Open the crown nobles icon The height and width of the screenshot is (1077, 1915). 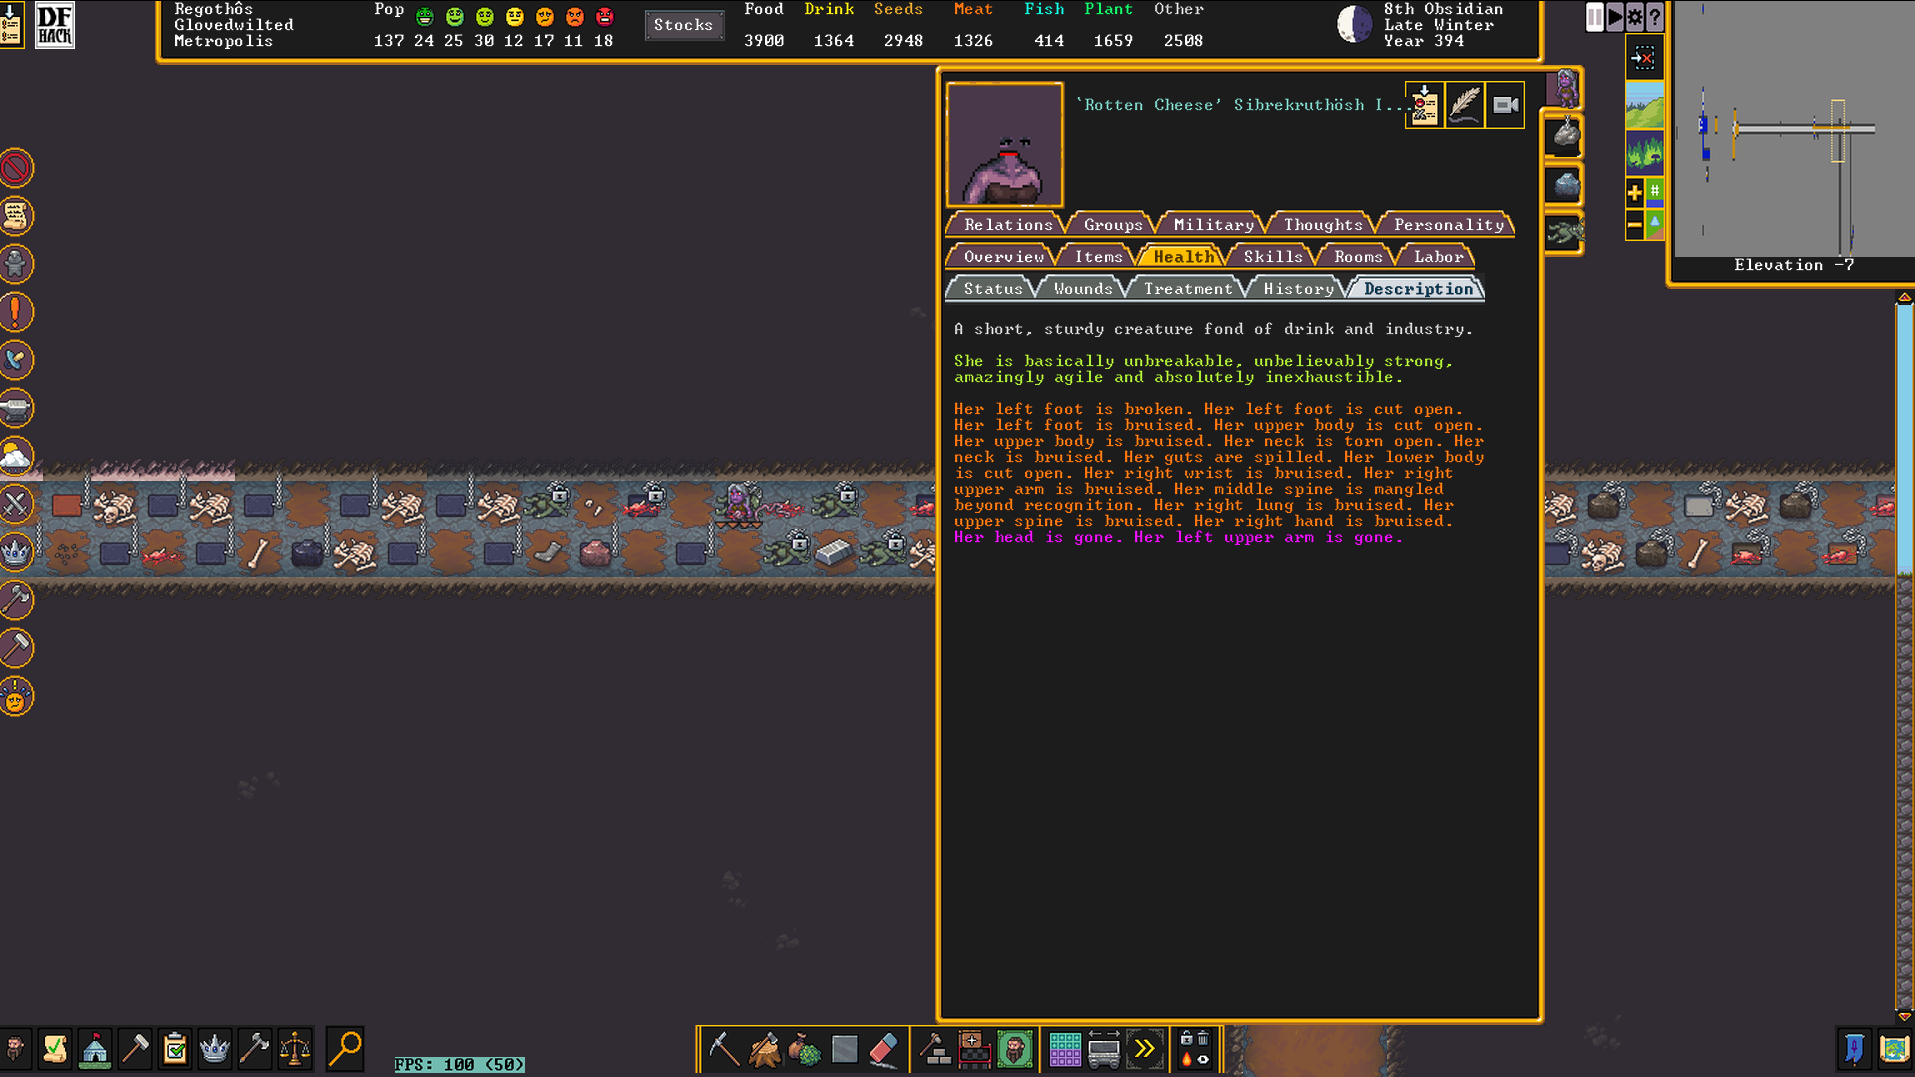coord(215,1049)
